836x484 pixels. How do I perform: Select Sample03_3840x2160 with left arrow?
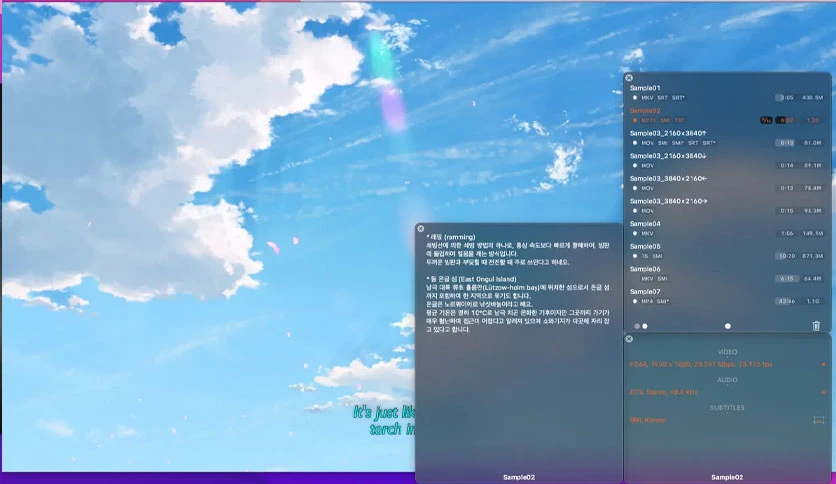click(668, 179)
